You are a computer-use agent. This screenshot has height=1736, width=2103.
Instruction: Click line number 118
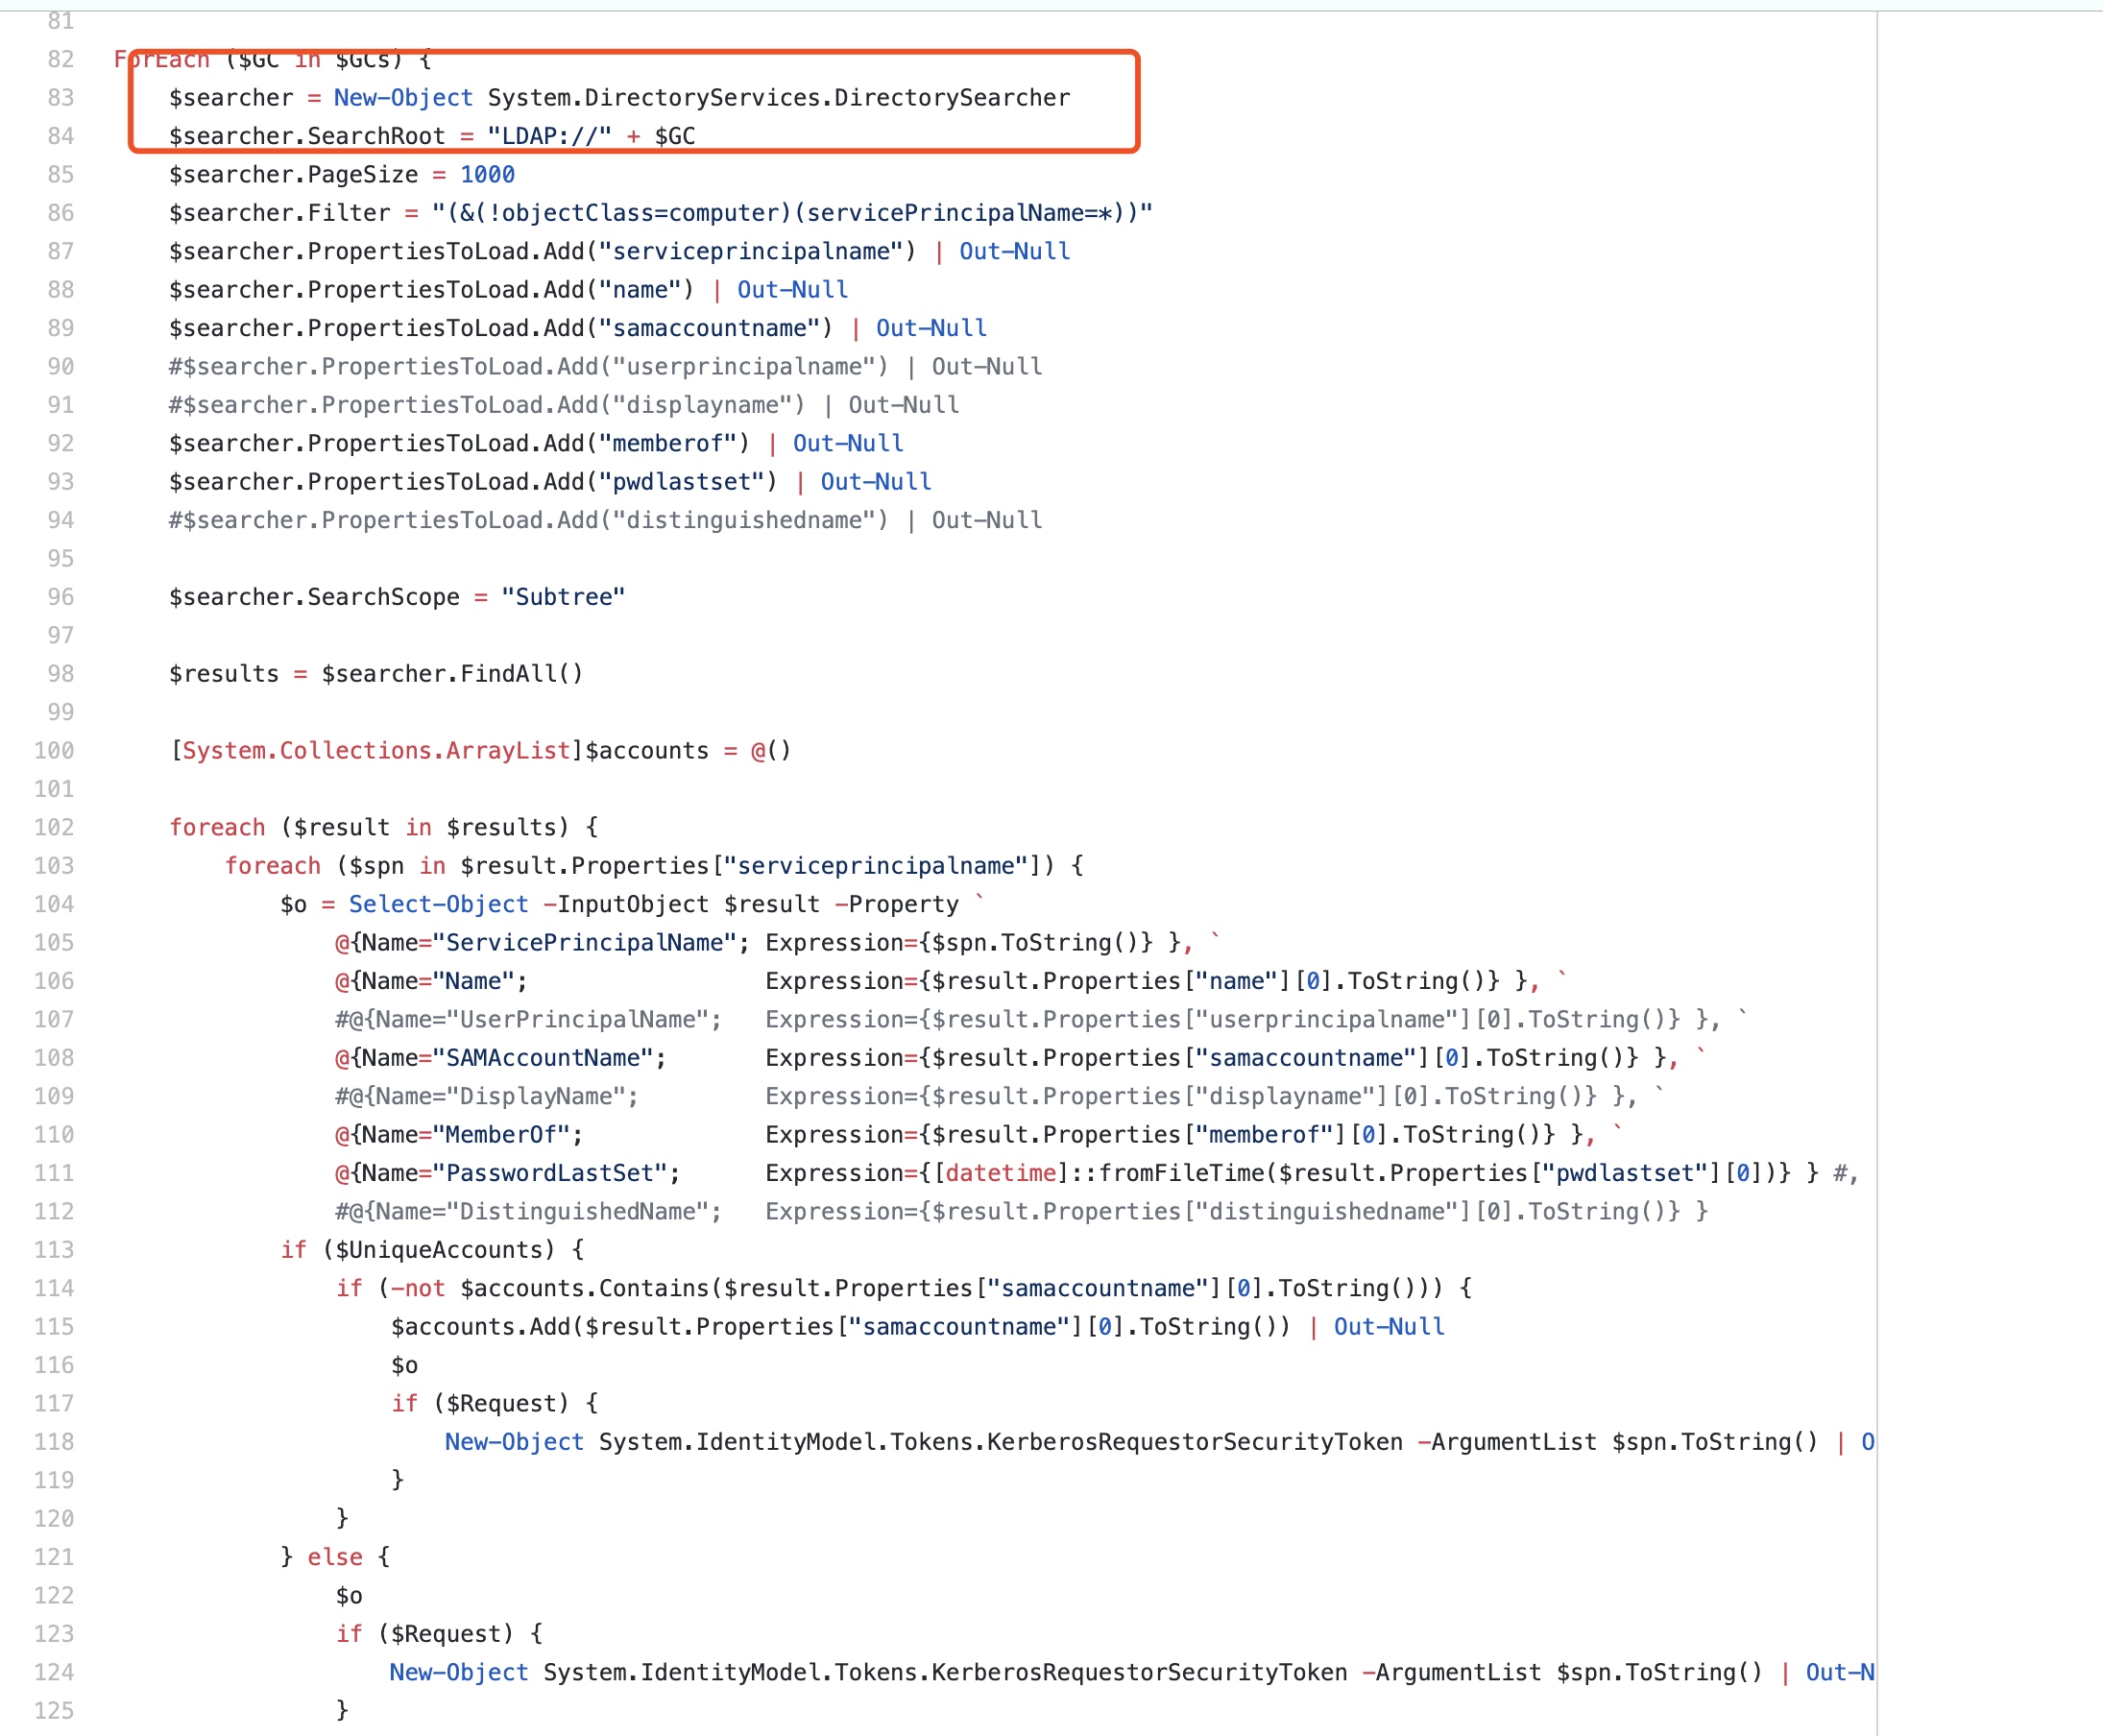click(x=54, y=1442)
